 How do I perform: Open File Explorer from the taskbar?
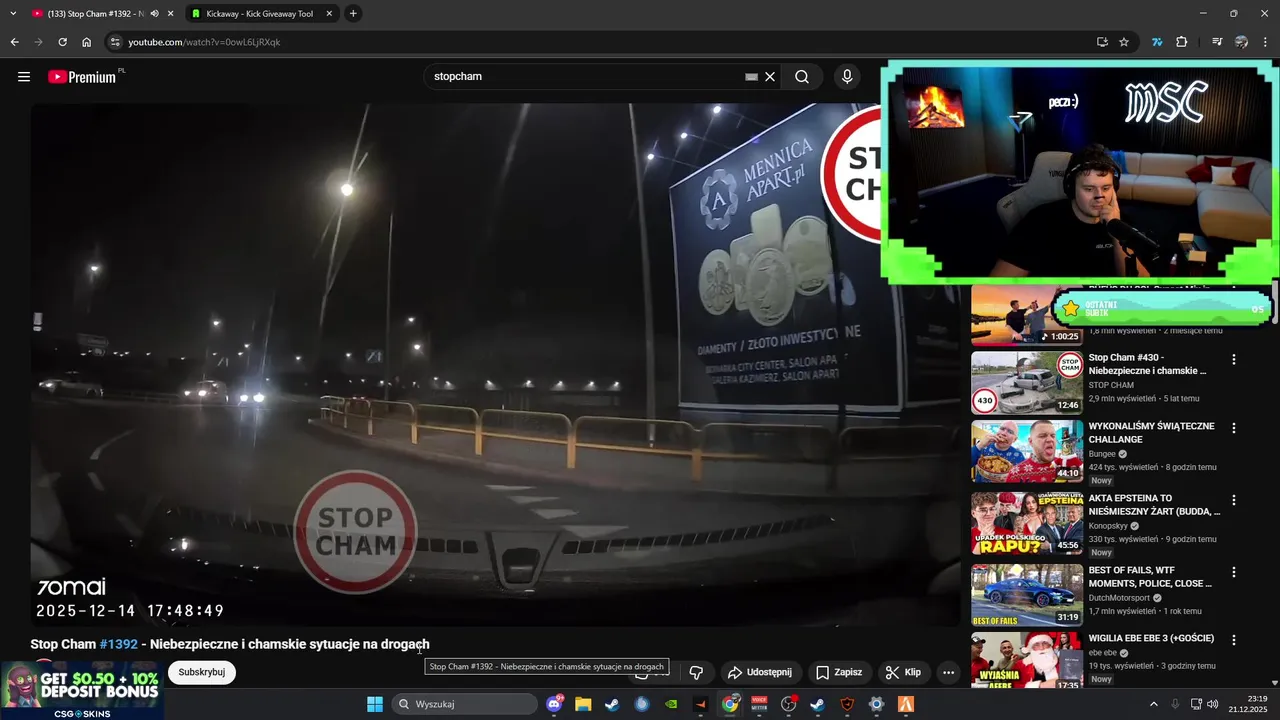[x=583, y=704]
